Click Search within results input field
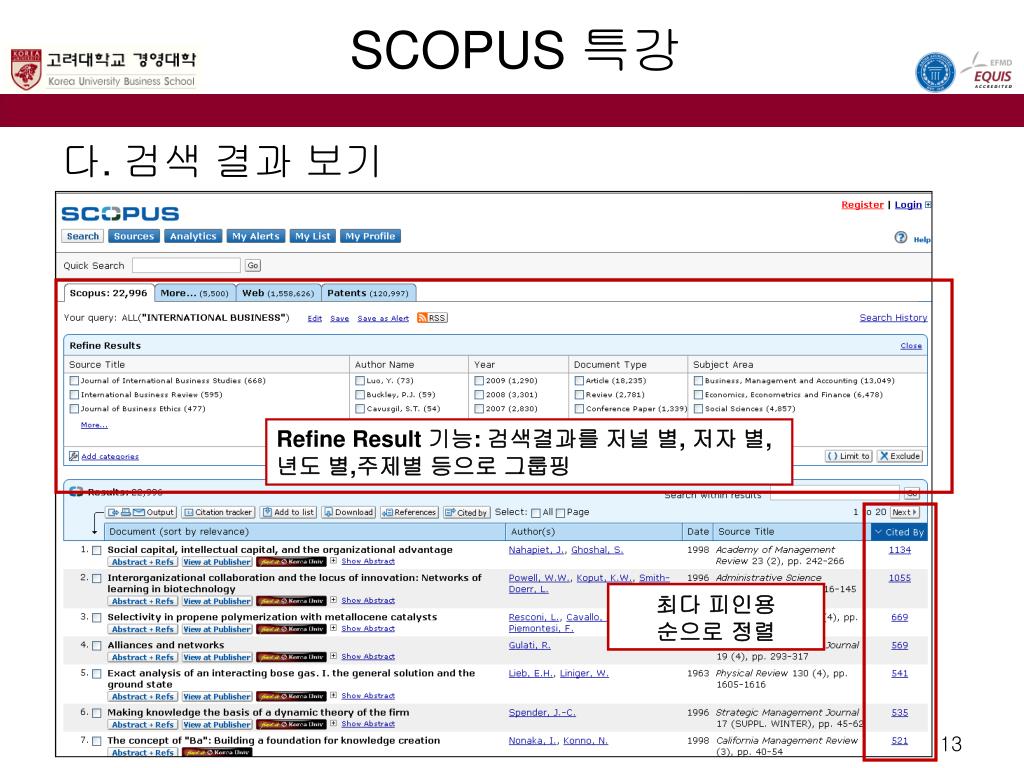 [834, 494]
